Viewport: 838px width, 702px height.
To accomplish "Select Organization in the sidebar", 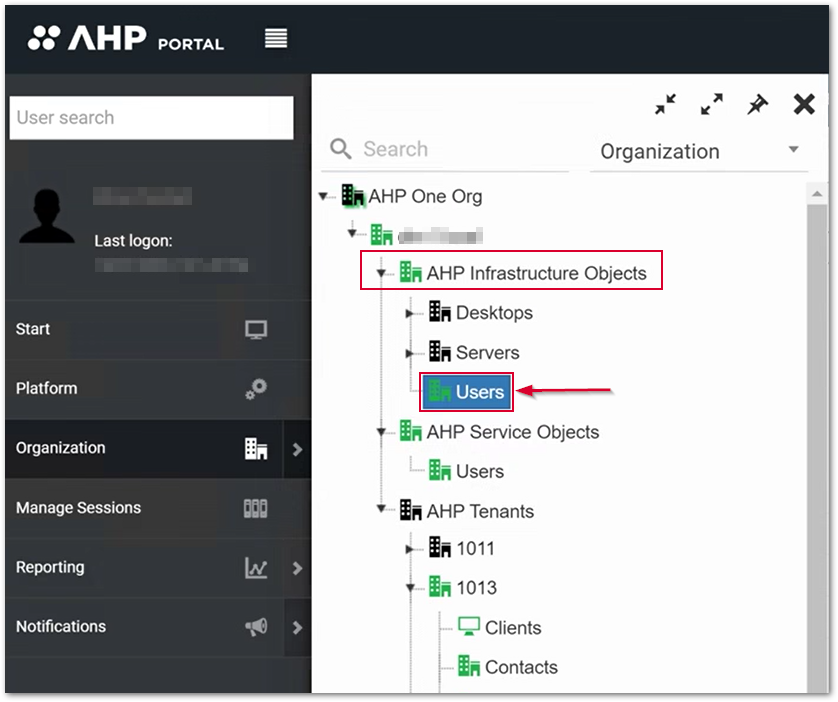I will (x=144, y=449).
